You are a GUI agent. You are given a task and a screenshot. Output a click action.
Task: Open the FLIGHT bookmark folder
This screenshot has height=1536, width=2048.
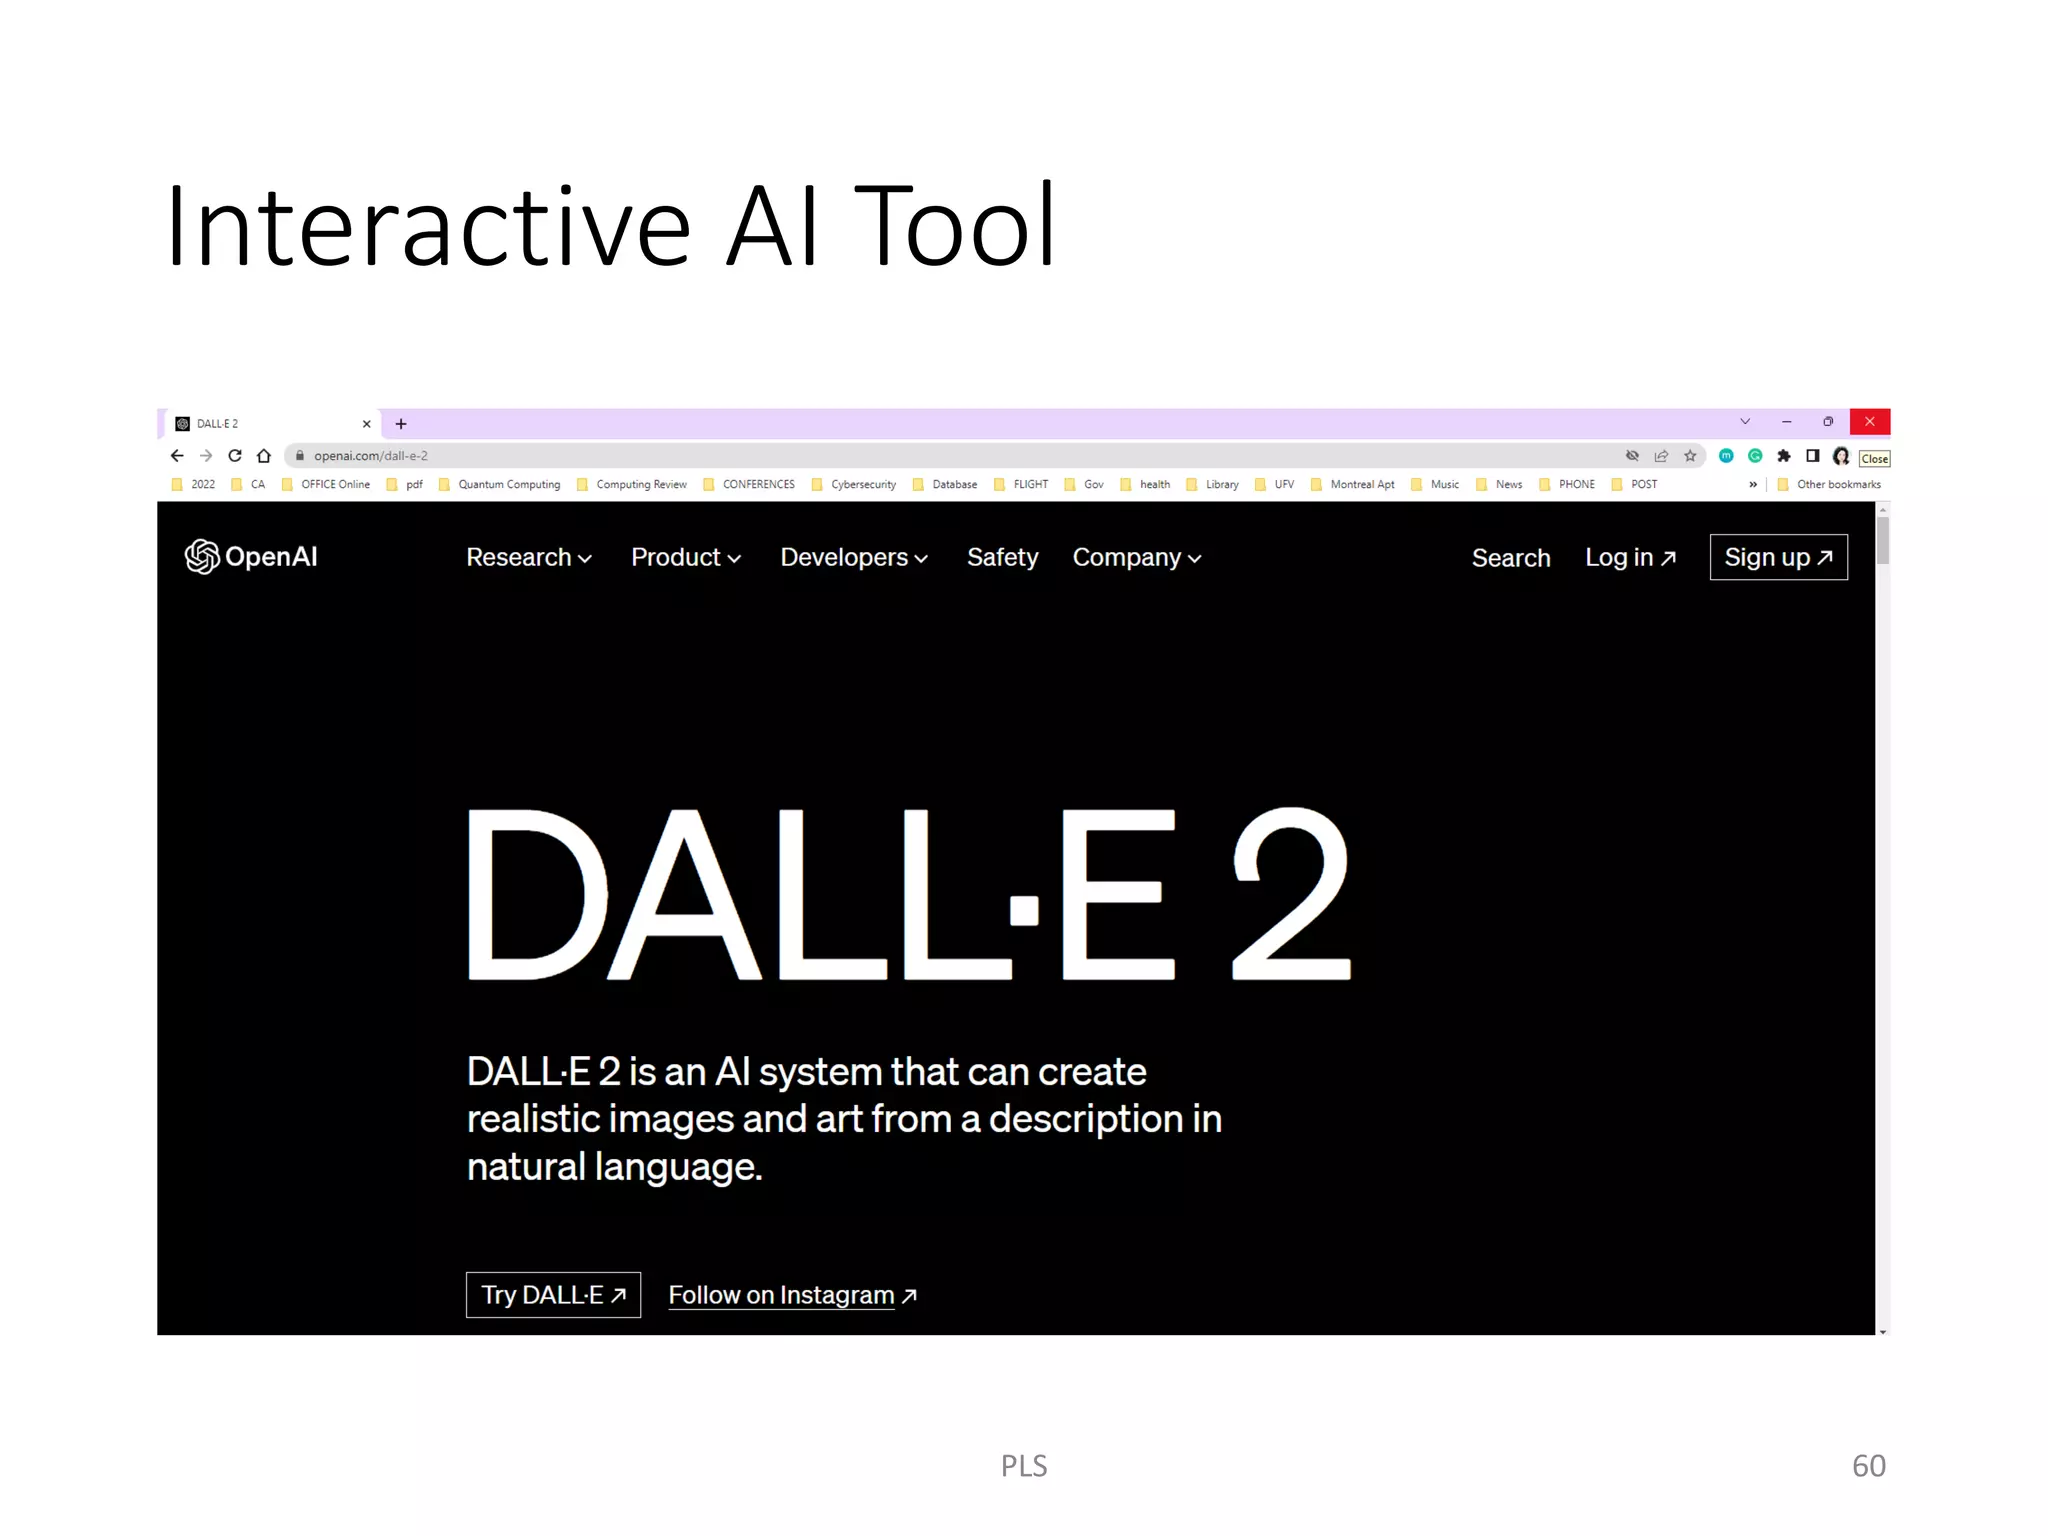1021,485
